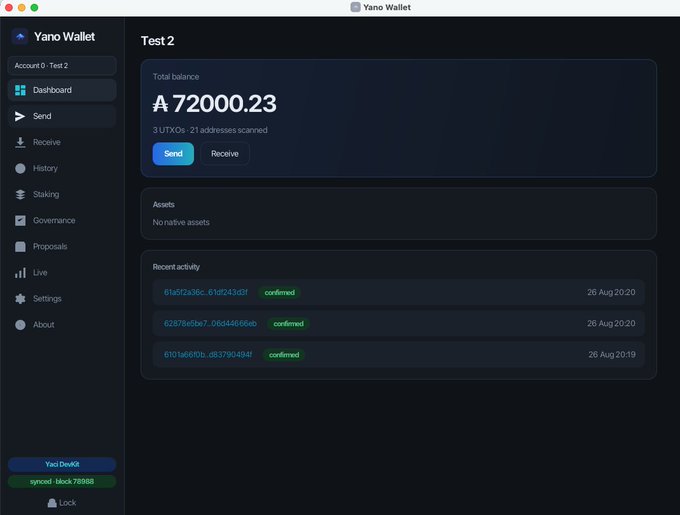The width and height of the screenshot is (680, 515).
Task: Open transaction 6101a66f0b..d83790494f
Action: tap(208, 355)
